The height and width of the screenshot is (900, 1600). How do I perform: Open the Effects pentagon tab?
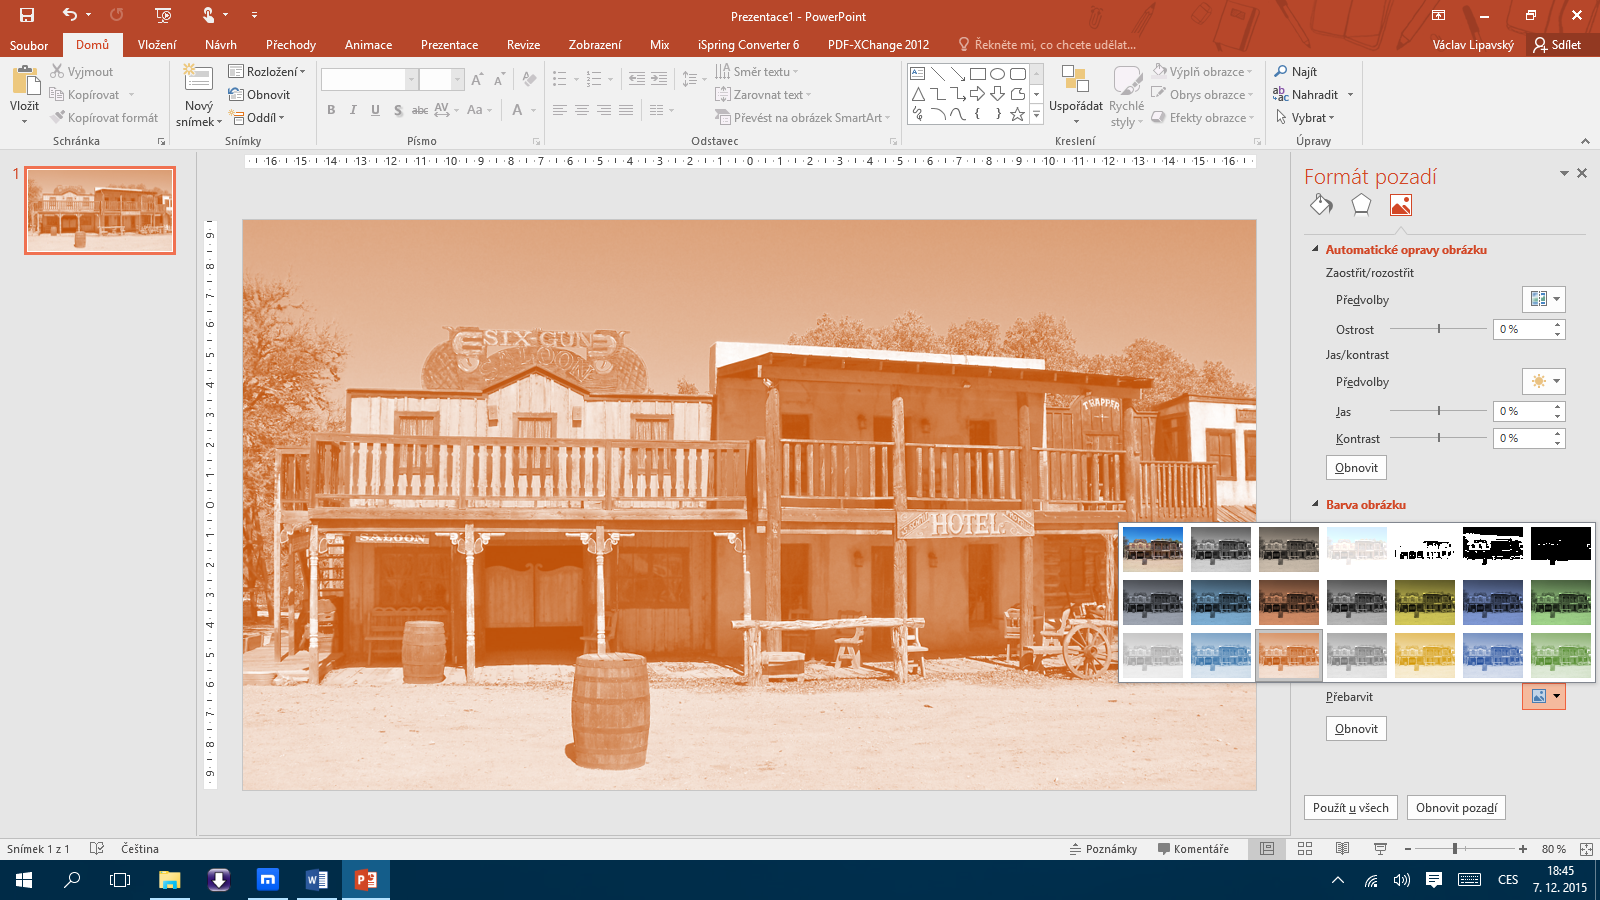pos(1361,205)
